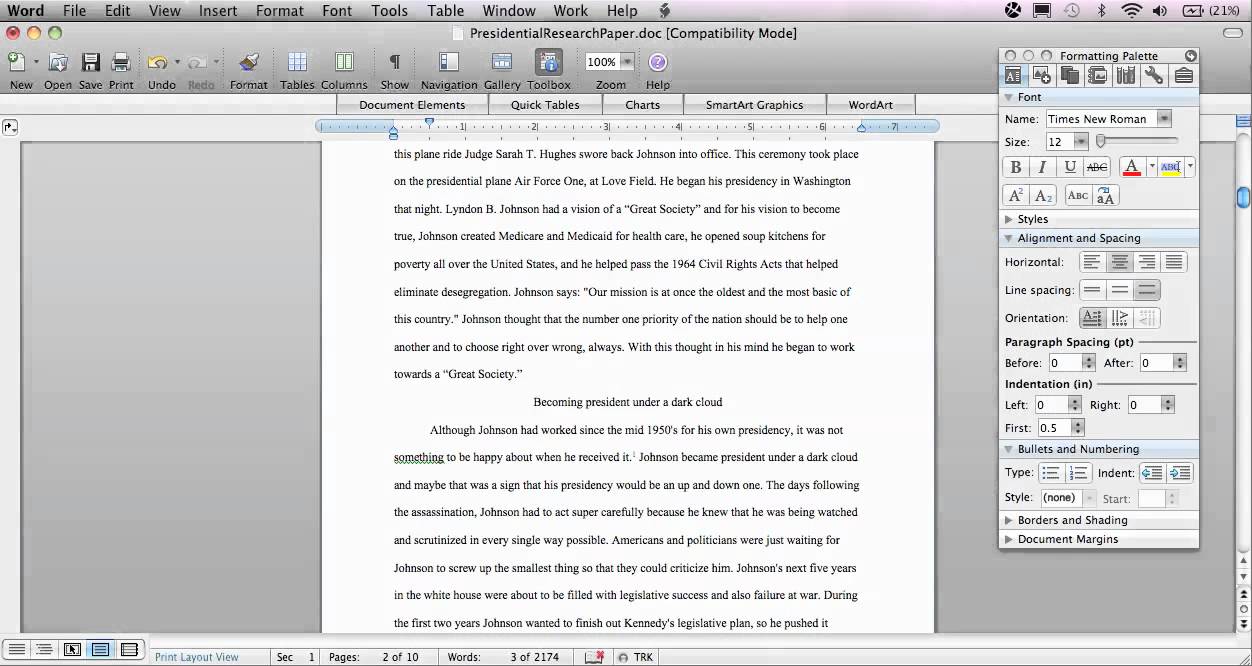The height and width of the screenshot is (666, 1252).
Task: Toggle Strikethrough formatting
Action: (x=1097, y=167)
